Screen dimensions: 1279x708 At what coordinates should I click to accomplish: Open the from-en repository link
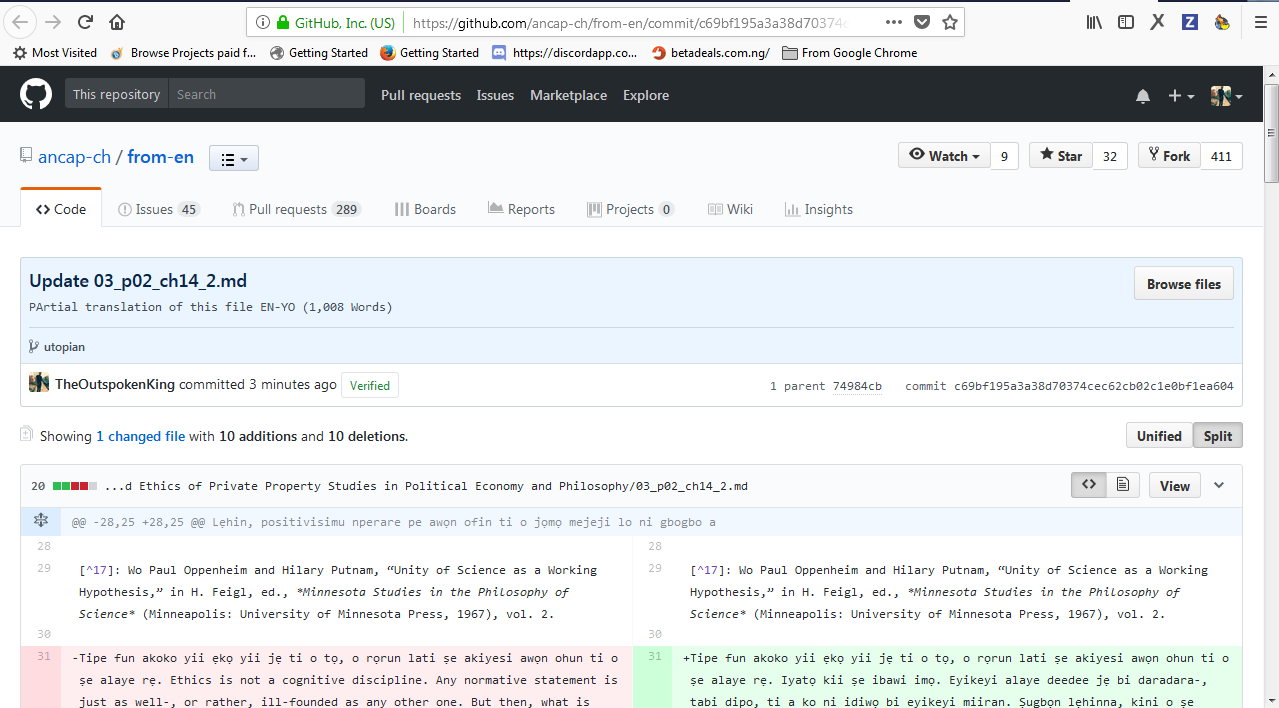[x=161, y=157]
